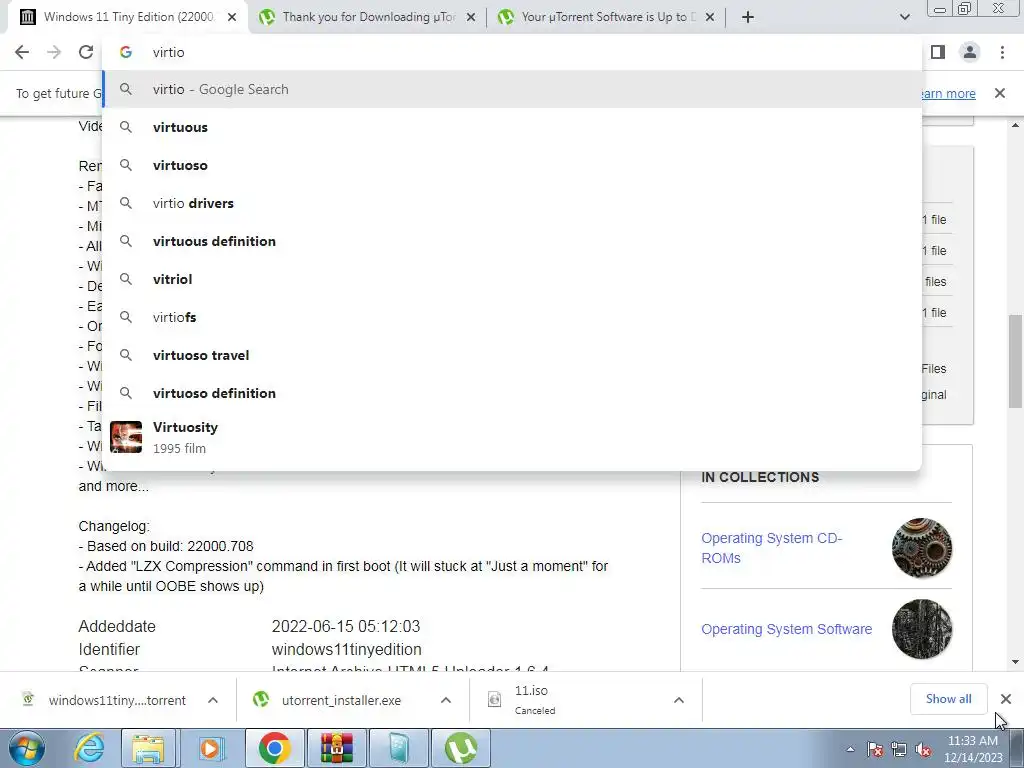Open a new browser tab
Image resolution: width=1024 pixels, height=768 pixels.
coord(748,17)
